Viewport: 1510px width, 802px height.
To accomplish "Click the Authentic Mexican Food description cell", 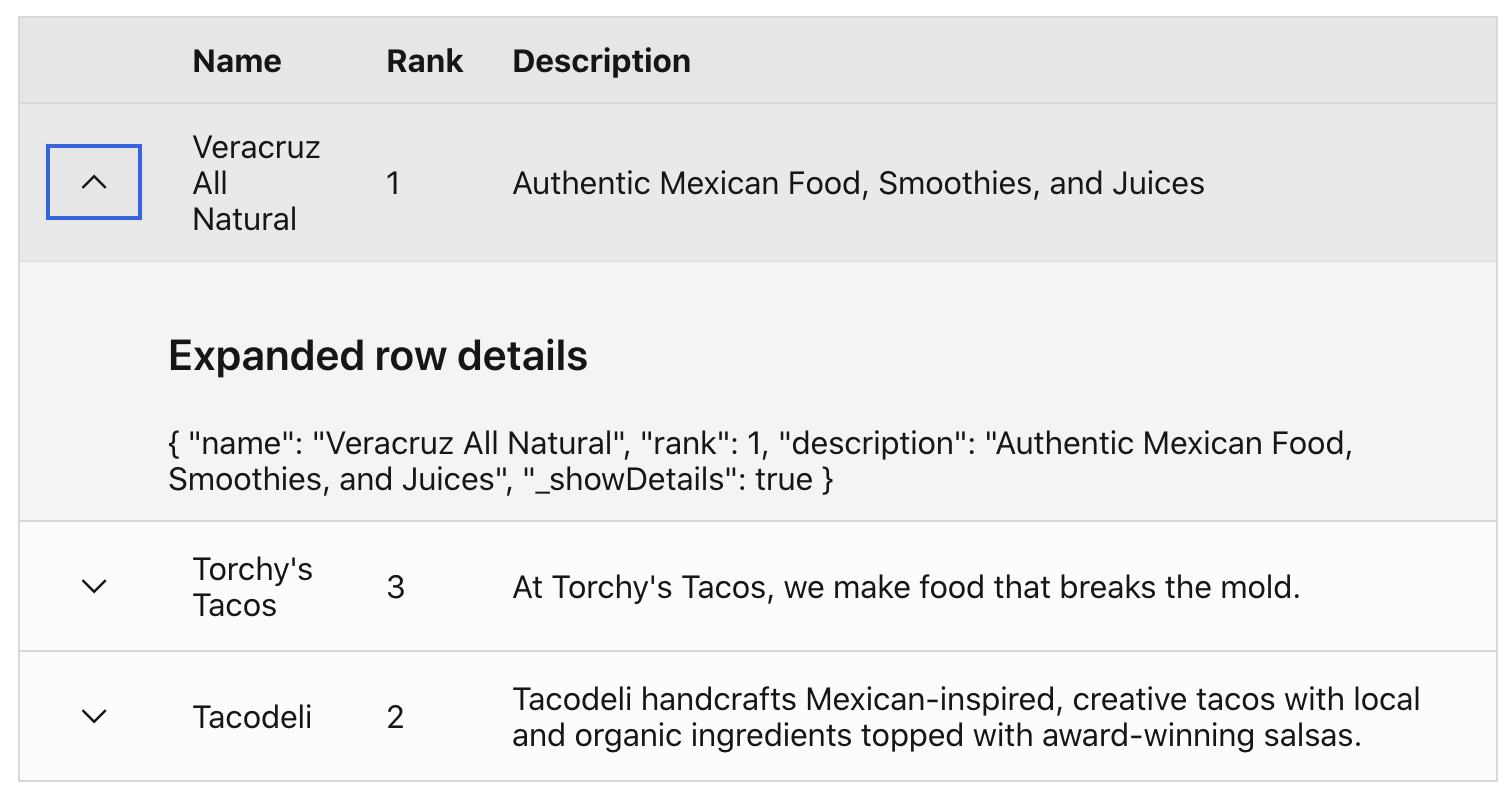I will [x=858, y=183].
